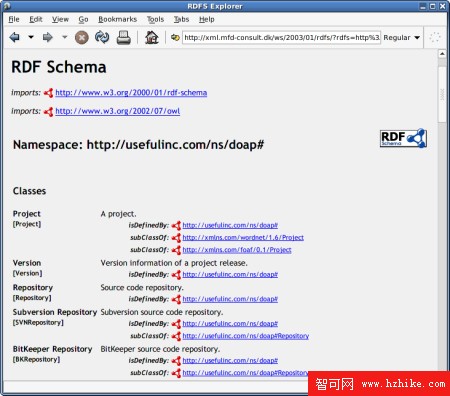Viewport: 450px width, 396px height.
Task: Click RDF icon beside Subversion isDefinedBy
Action: pos(176,324)
